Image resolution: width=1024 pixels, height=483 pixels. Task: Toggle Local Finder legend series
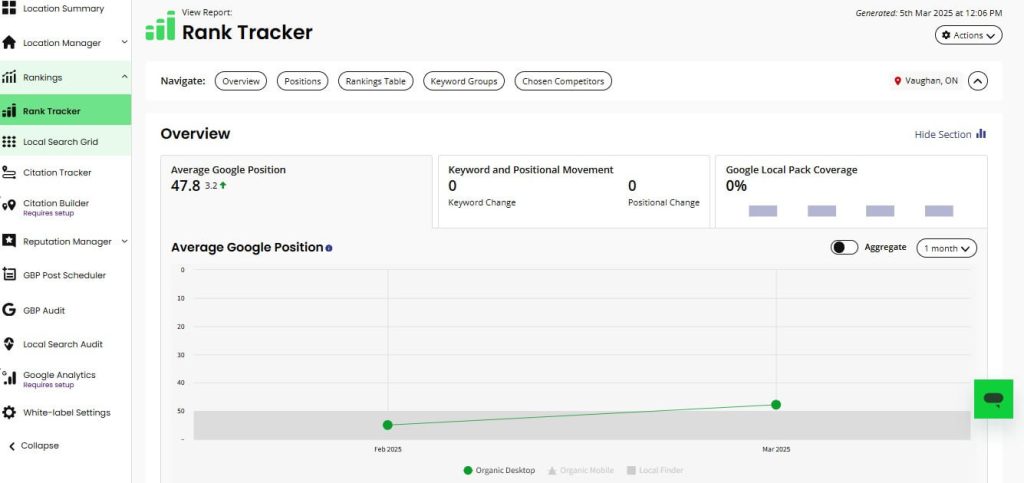tap(655, 470)
